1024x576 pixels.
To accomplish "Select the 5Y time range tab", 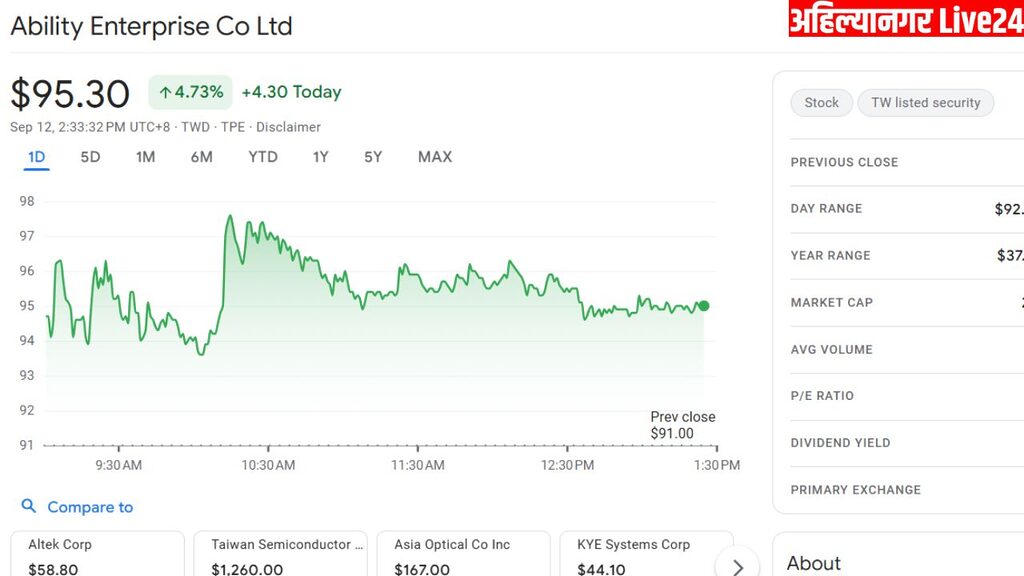I will [x=373, y=157].
